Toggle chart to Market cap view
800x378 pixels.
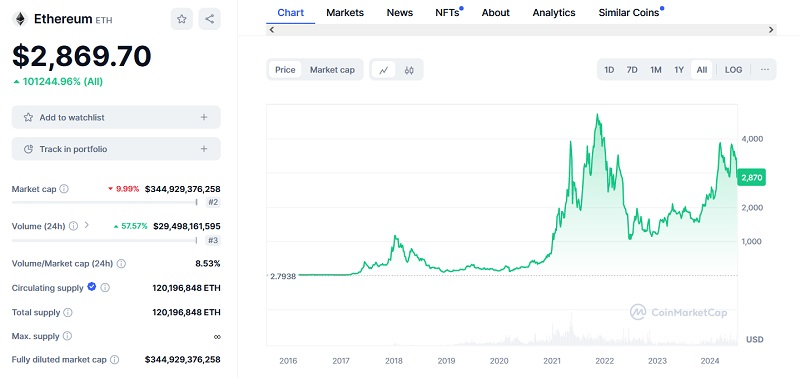(332, 70)
